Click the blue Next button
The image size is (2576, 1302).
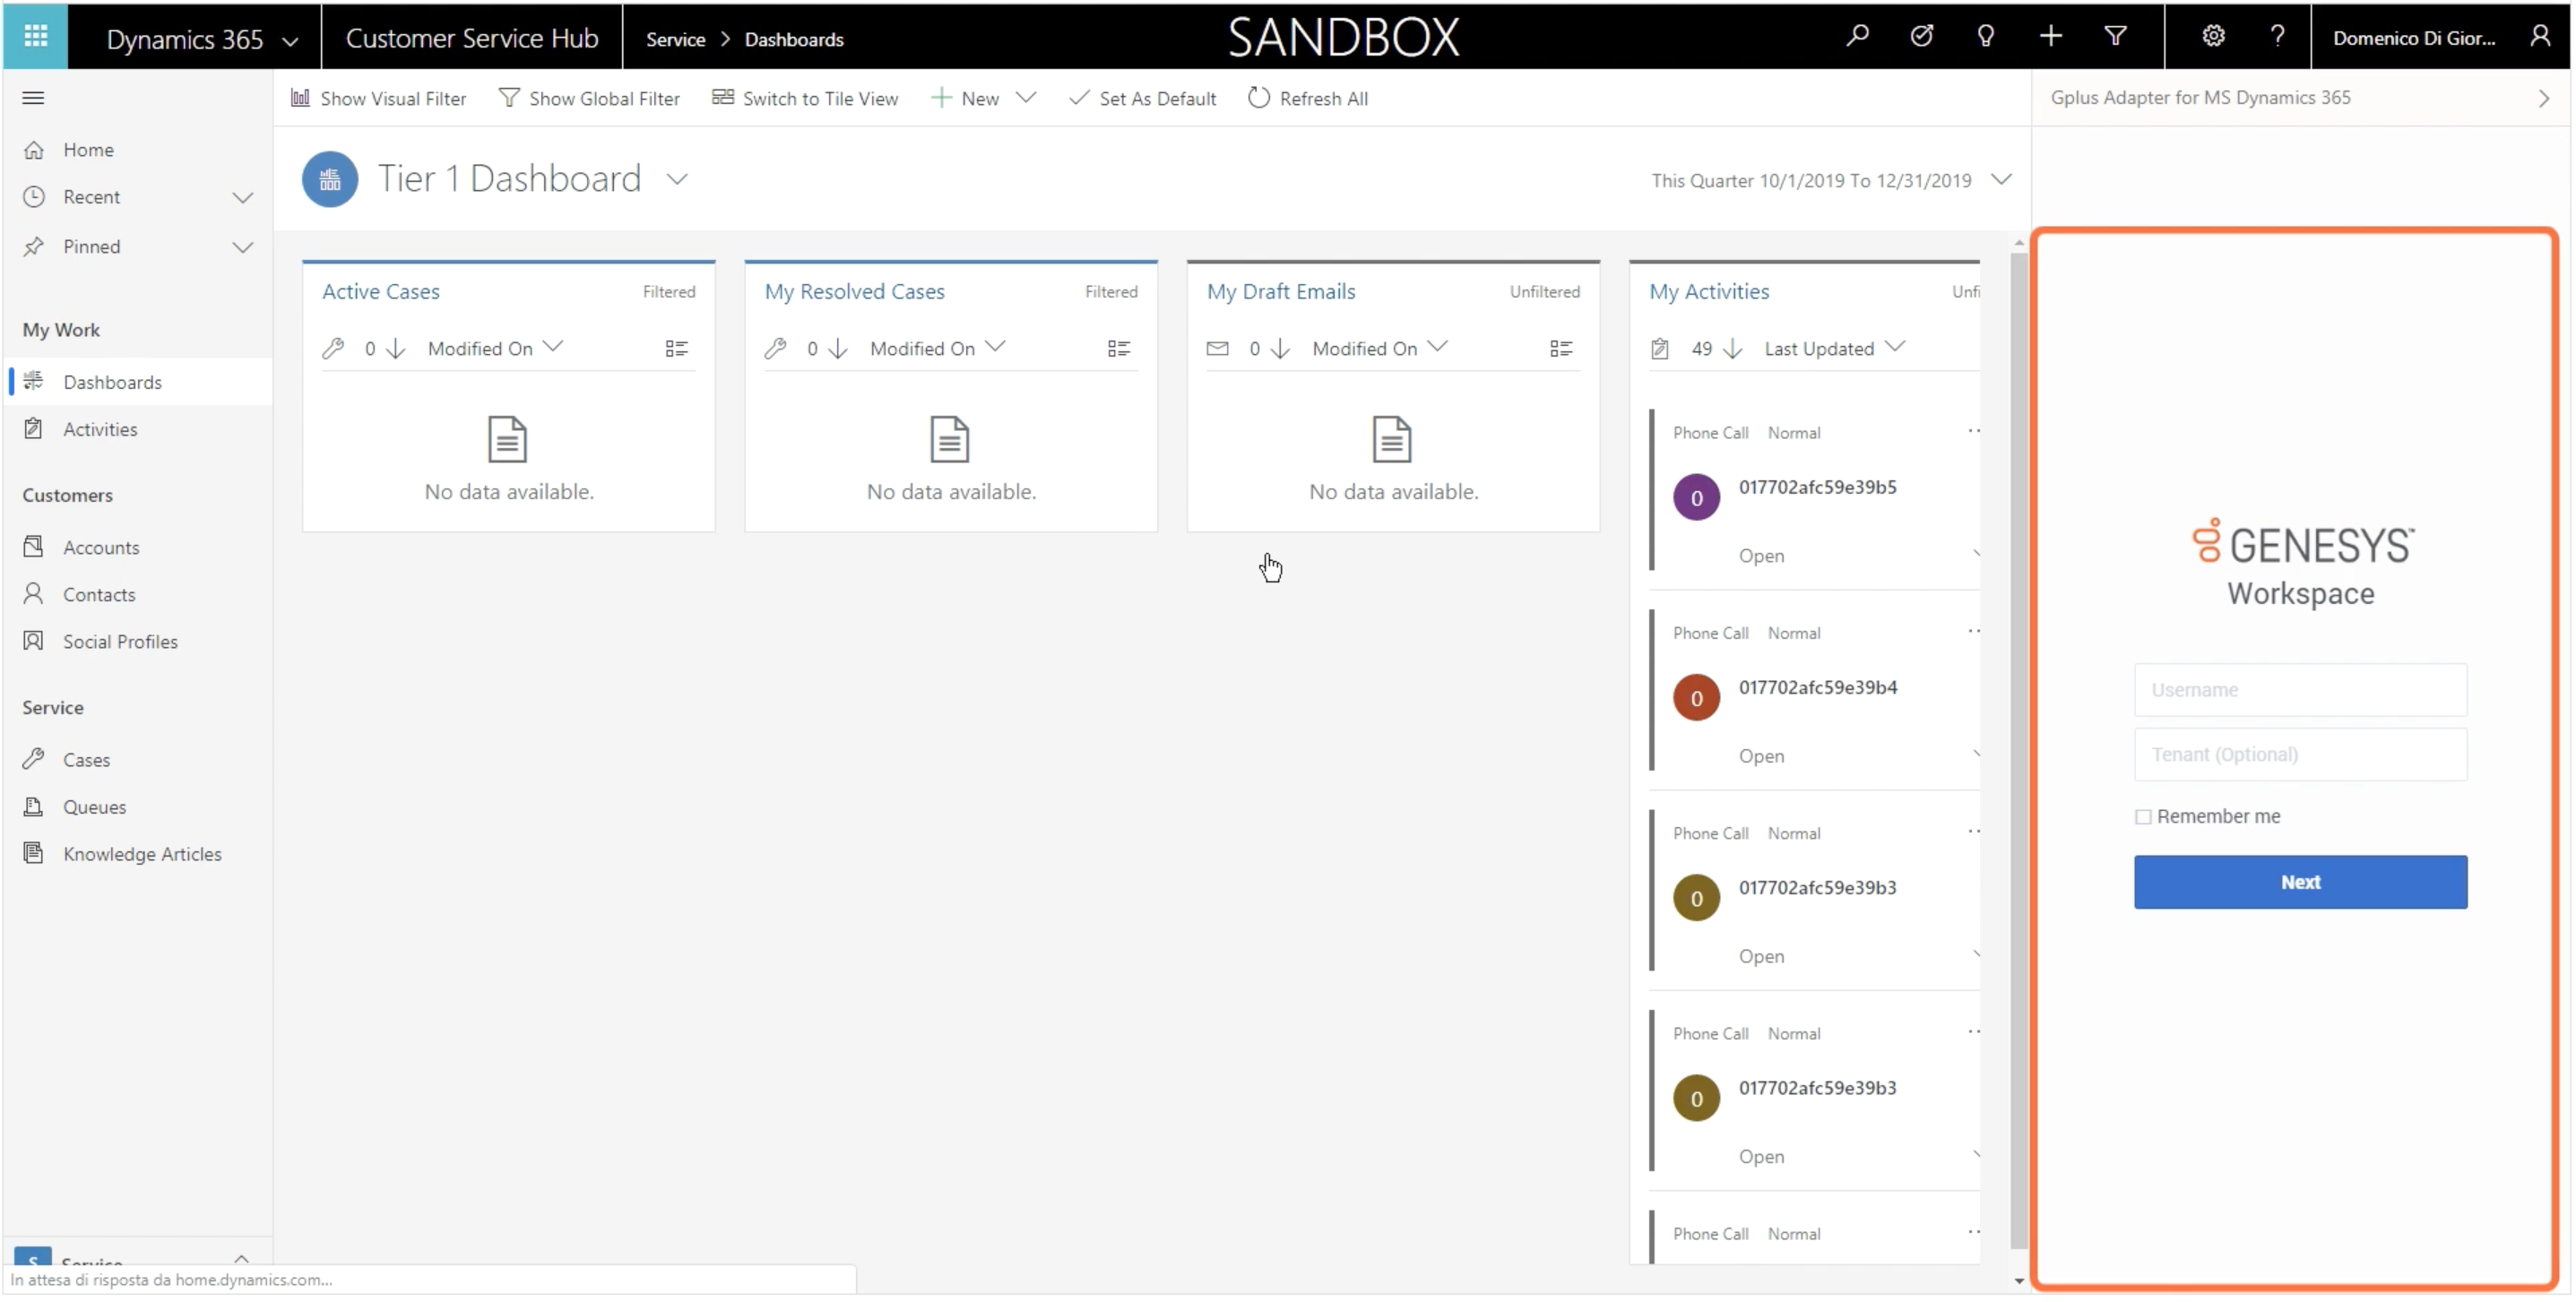[x=2300, y=882]
